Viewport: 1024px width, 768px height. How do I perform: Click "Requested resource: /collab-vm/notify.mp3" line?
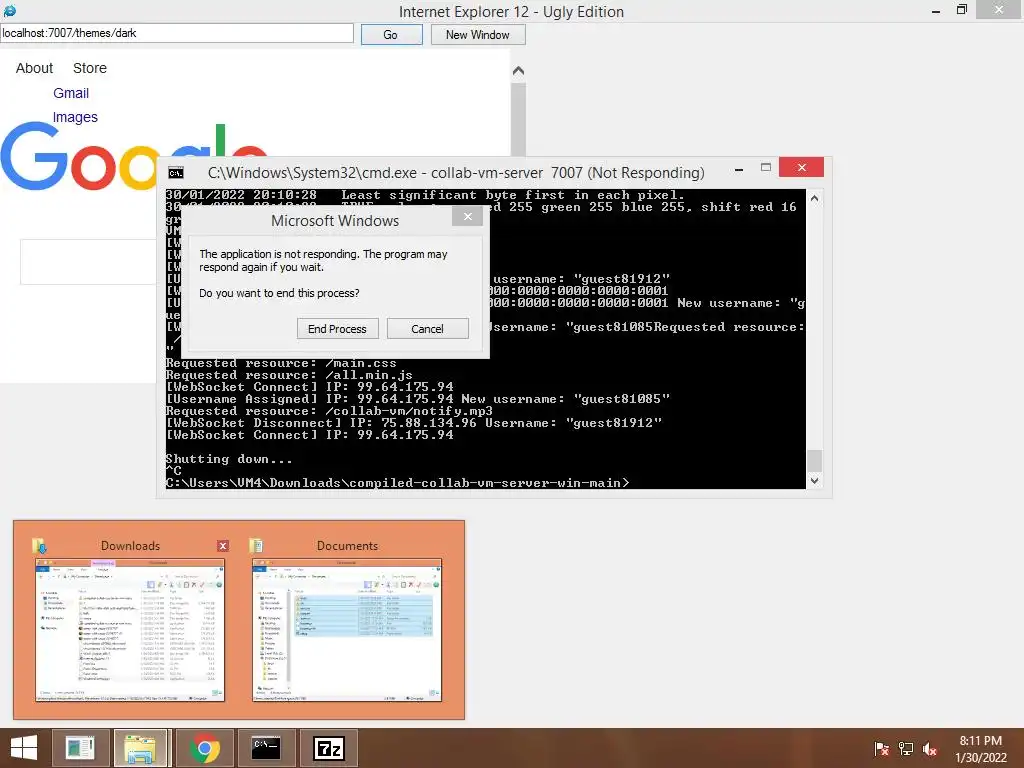click(x=329, y=411)
